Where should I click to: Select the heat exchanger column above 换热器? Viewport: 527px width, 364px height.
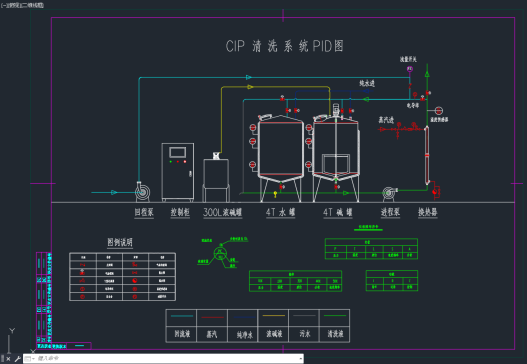tap(427, 155)
